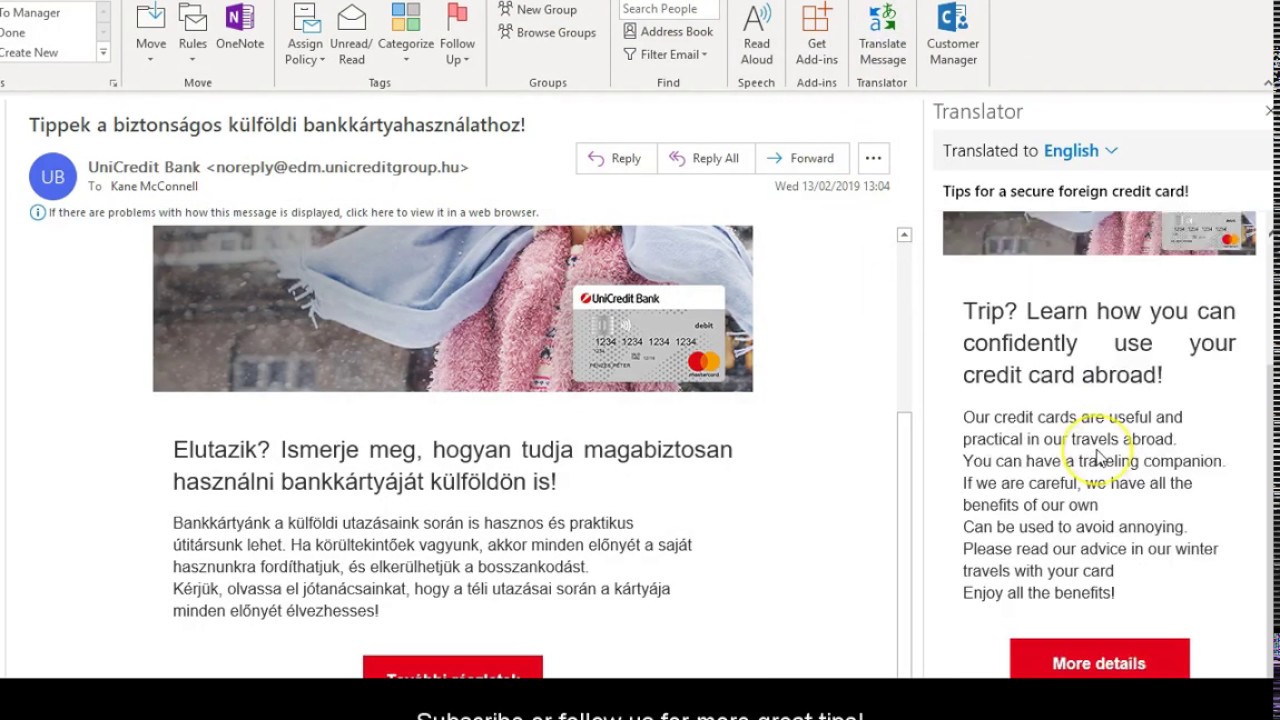Screen dimensions: 1280x720
Task: Open Browse Groups
Action: (546, 32)
